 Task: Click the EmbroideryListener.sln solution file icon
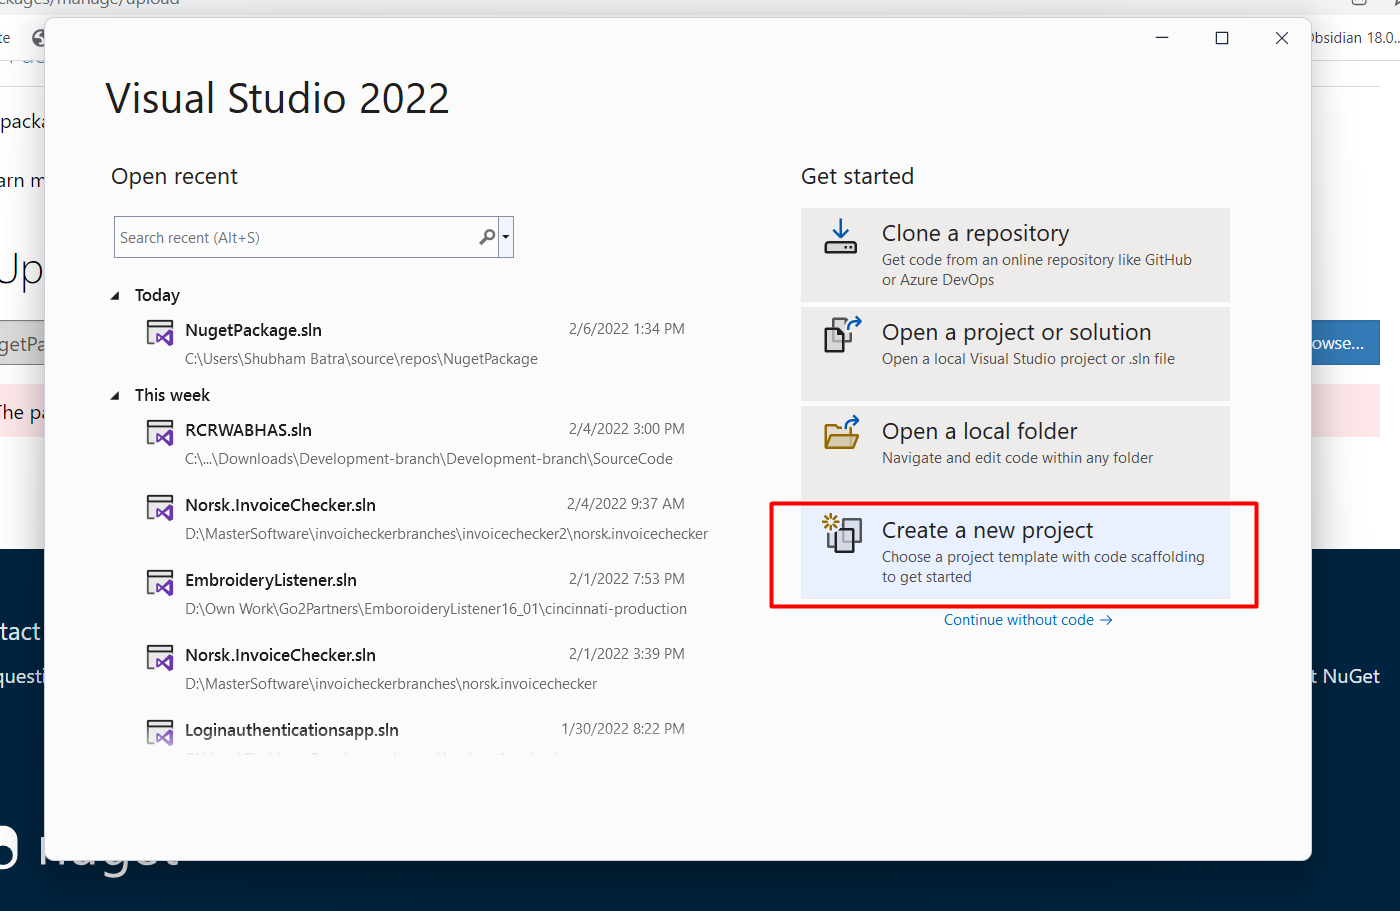coord(160,583)
